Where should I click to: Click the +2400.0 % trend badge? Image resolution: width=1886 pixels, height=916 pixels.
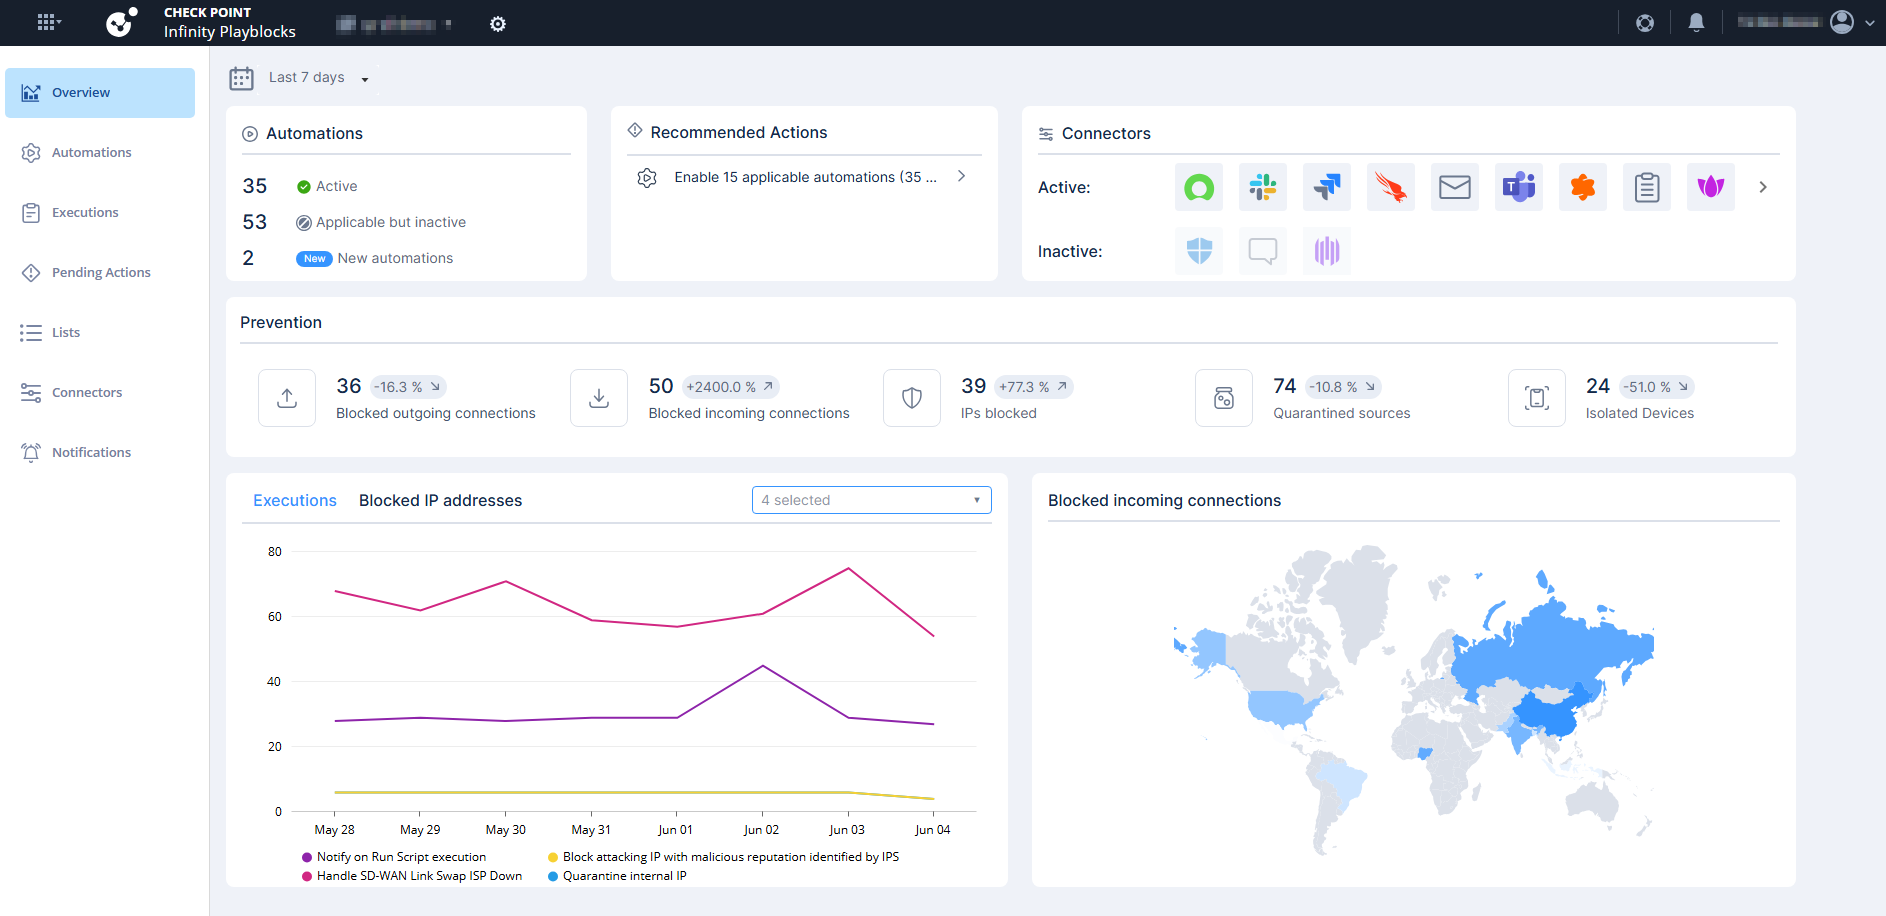(730, 387)
